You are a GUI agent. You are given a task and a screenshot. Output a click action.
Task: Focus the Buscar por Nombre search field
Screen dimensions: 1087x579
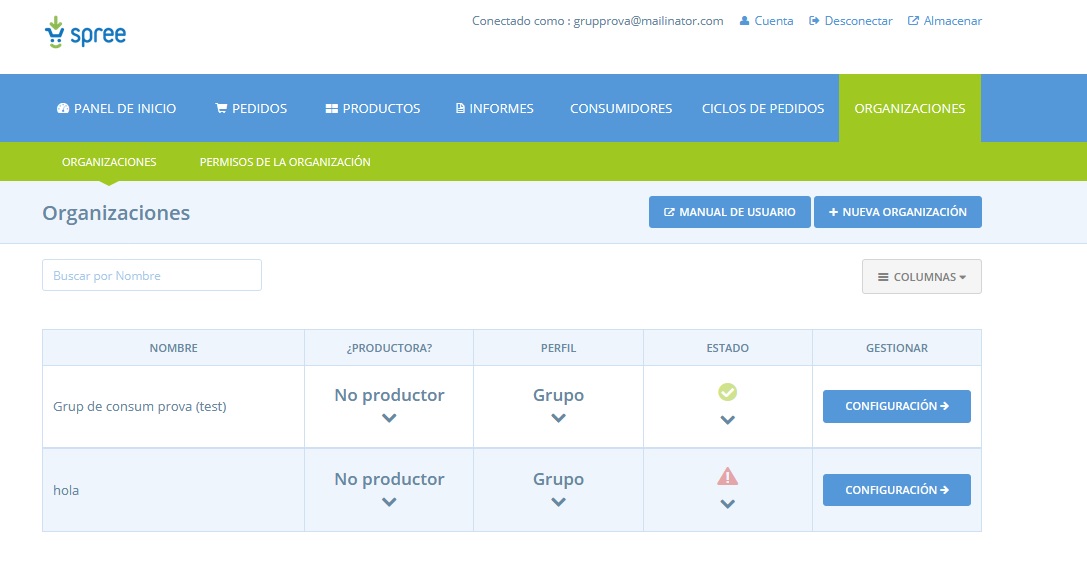click(152, 275)
